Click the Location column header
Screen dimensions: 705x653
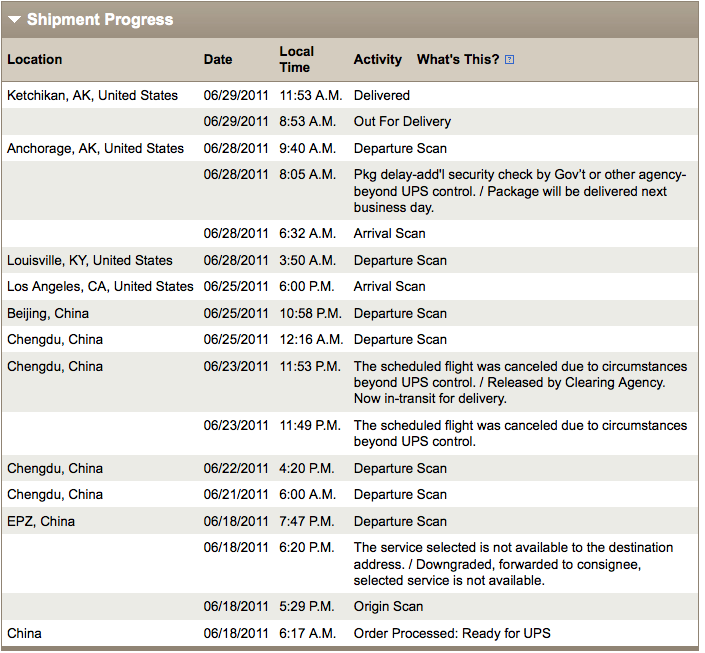(35, 59)
